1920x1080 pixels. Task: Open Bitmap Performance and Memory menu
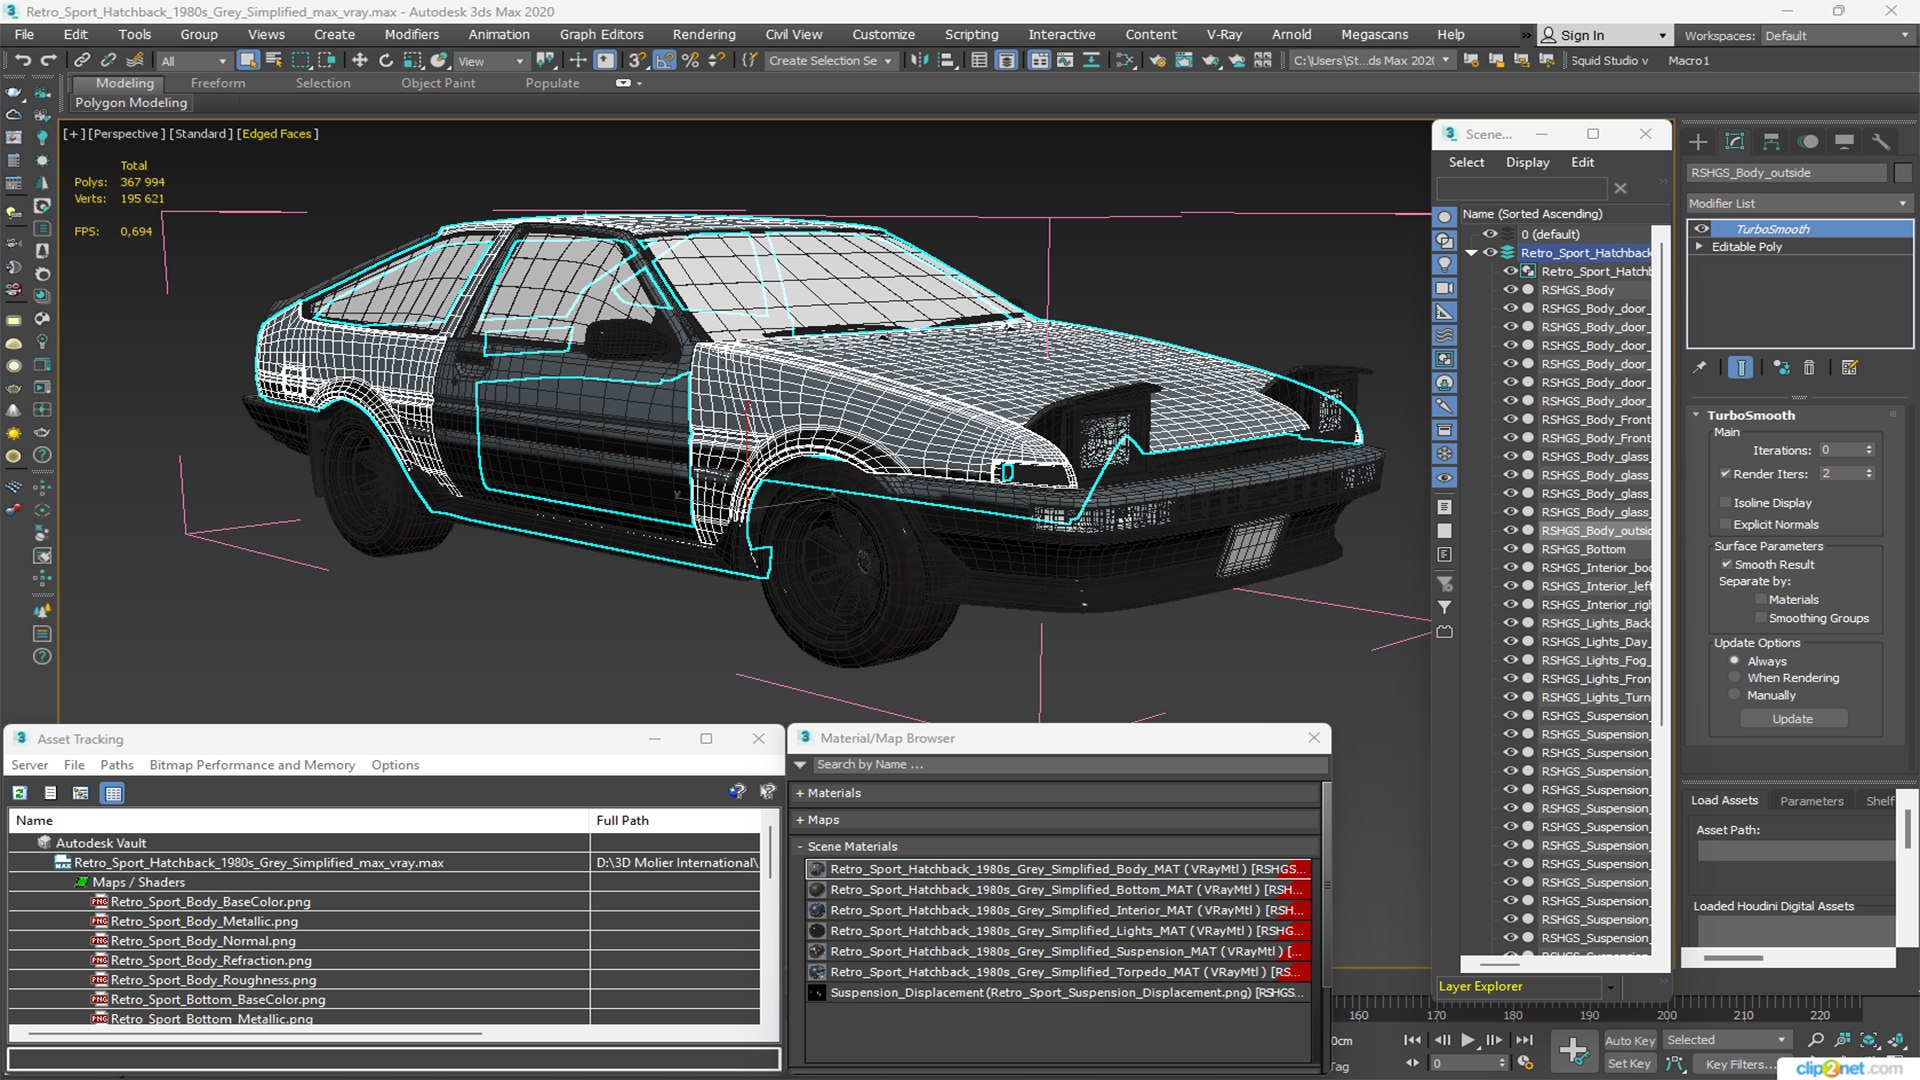point(252,765)
